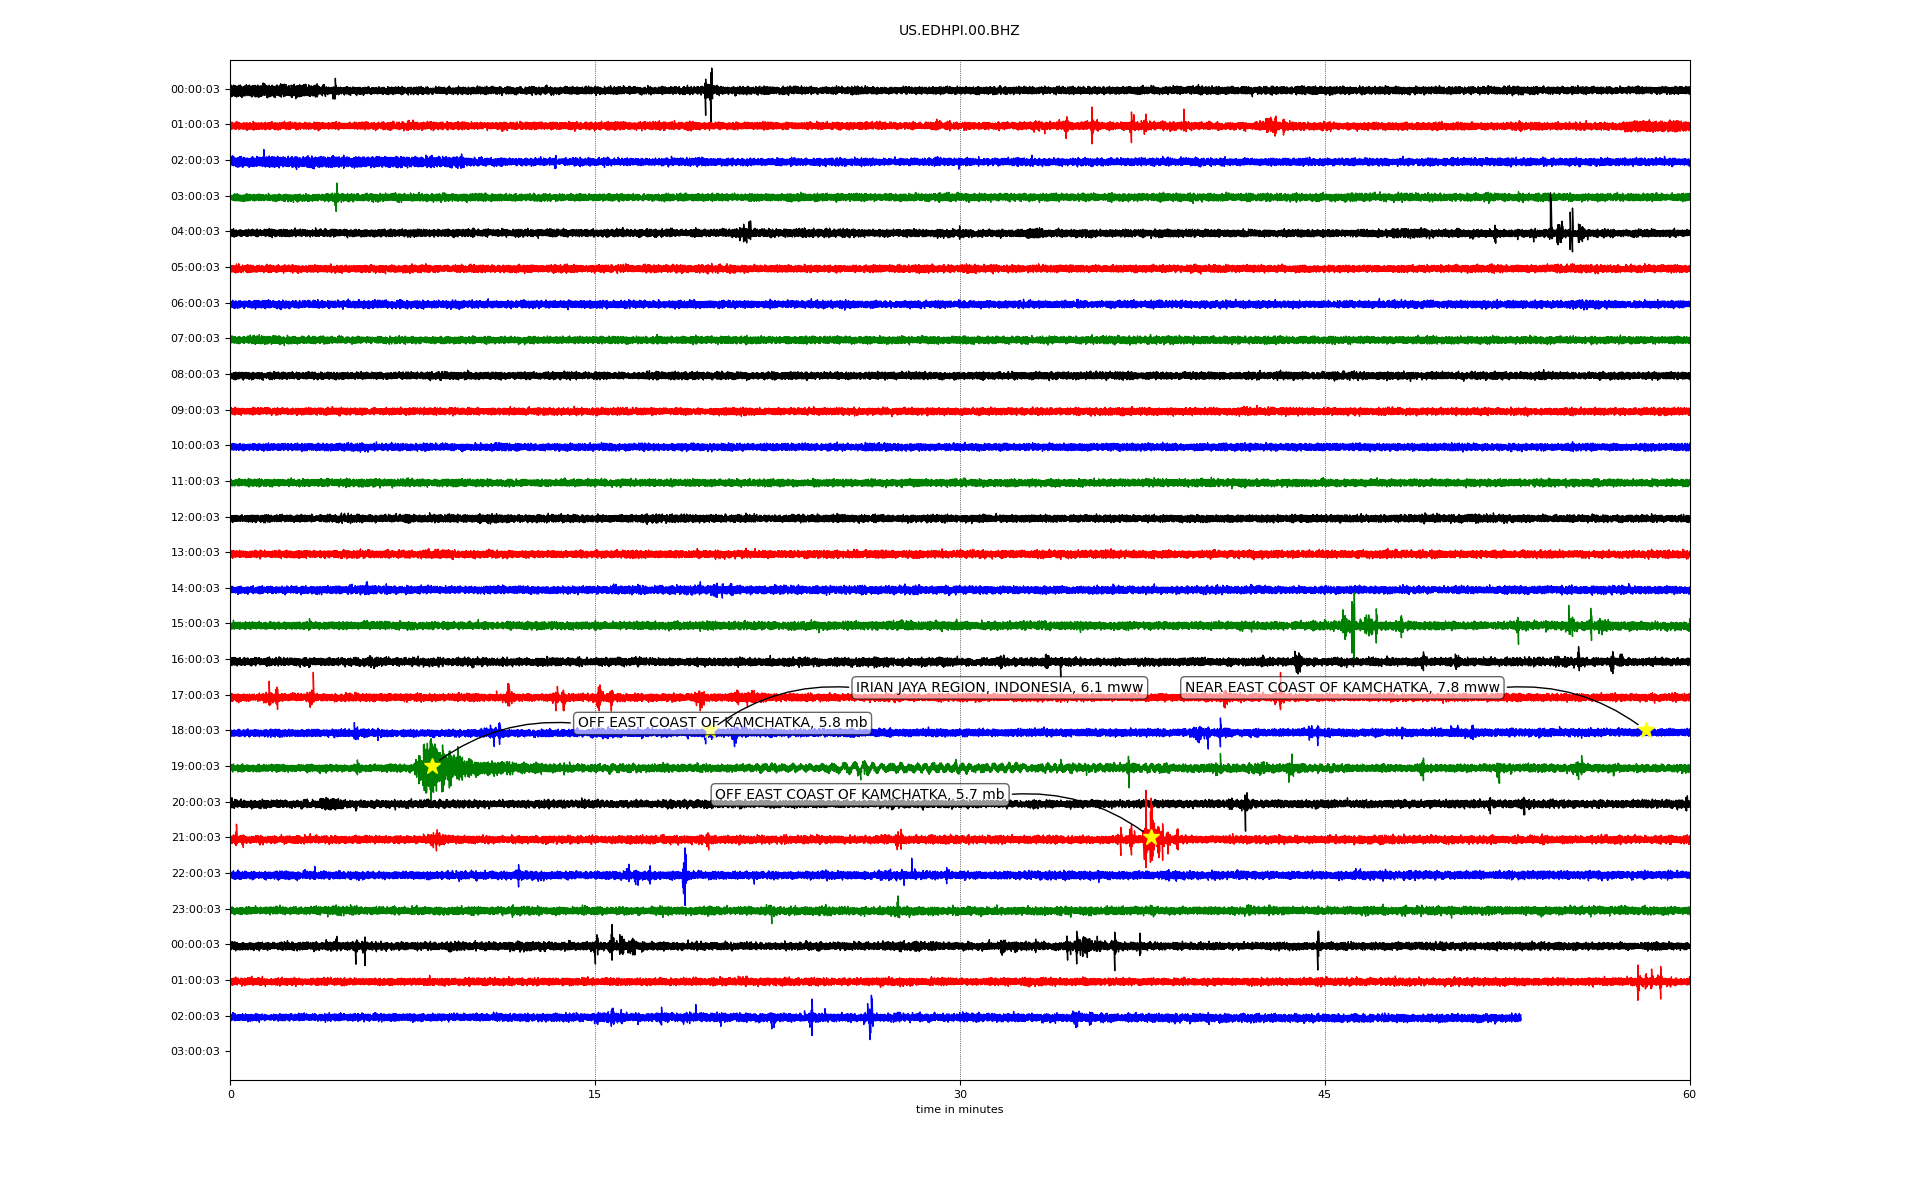Viewport: 1920px width, 1200px height.
Task: Click the 45 tick label on the time axis
Action: pos(1325,1094)
